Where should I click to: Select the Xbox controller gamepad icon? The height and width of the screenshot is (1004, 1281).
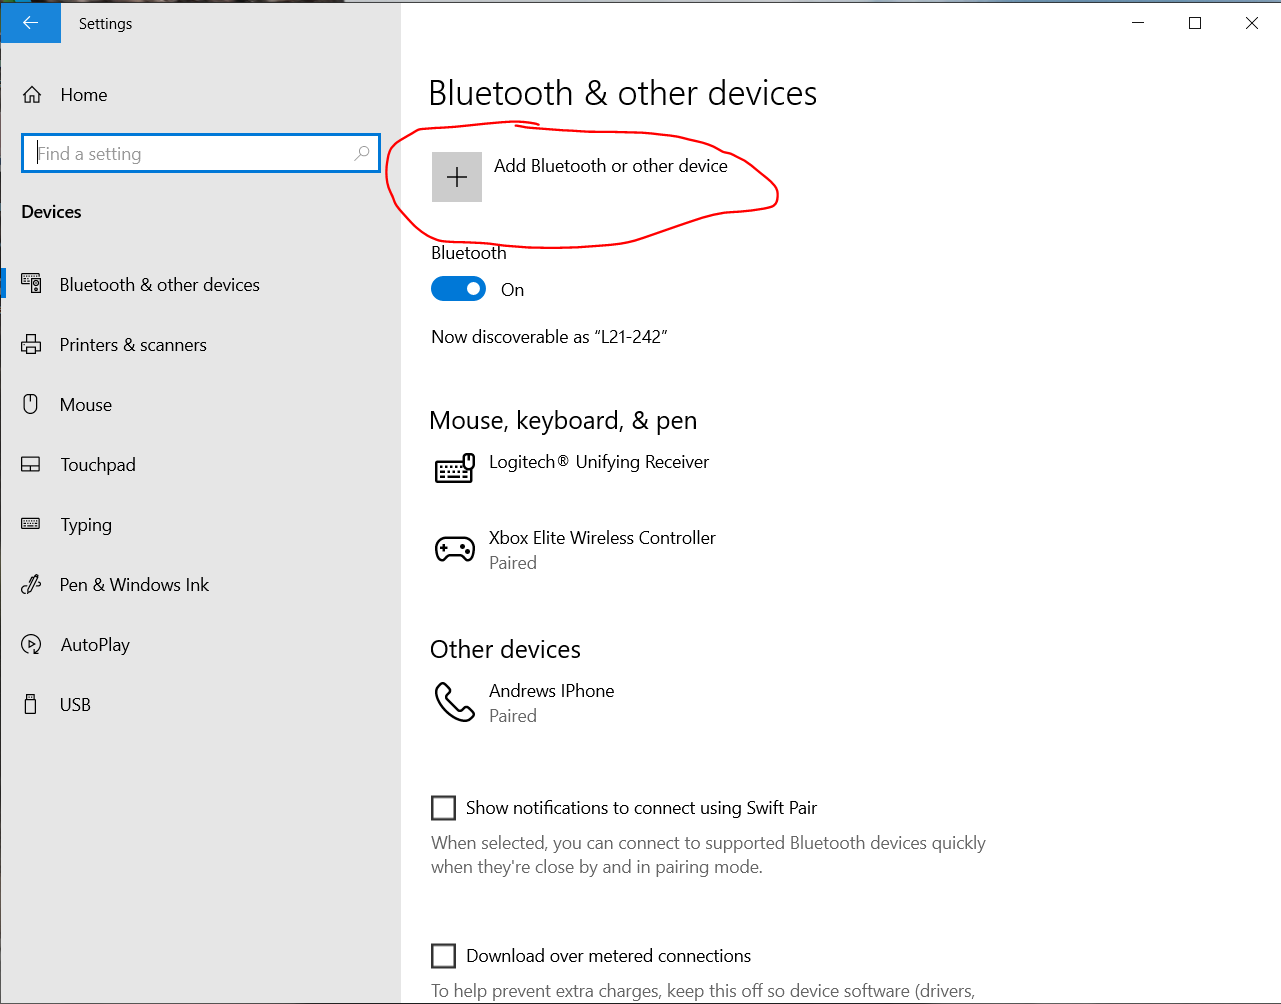(x=455, y=549)
